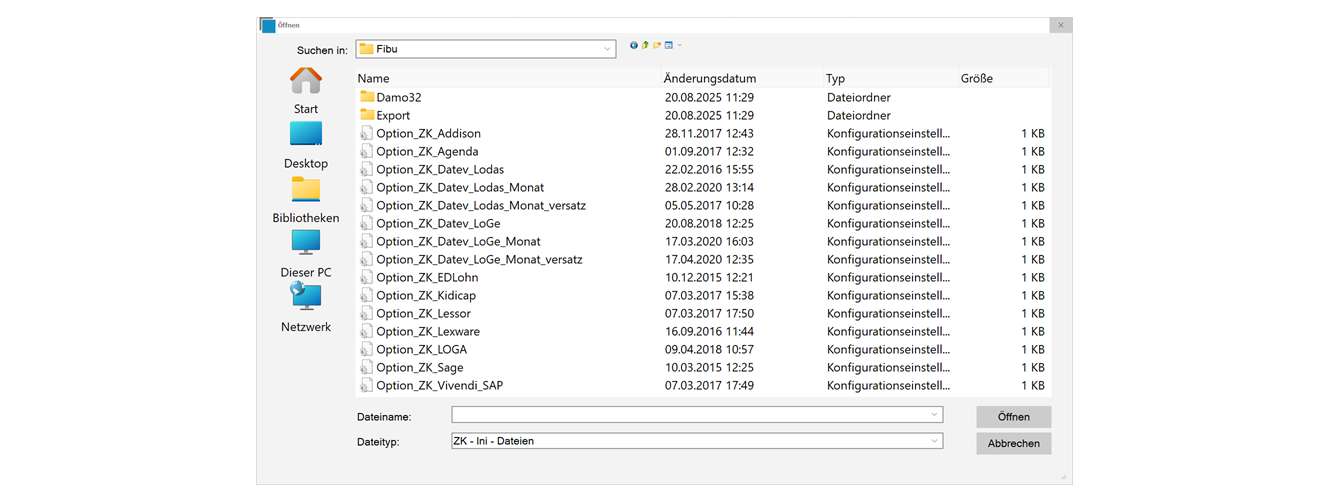Open the Dateityp dropdown list
This screenshot has height=504, width=1343.
[934, 441]
